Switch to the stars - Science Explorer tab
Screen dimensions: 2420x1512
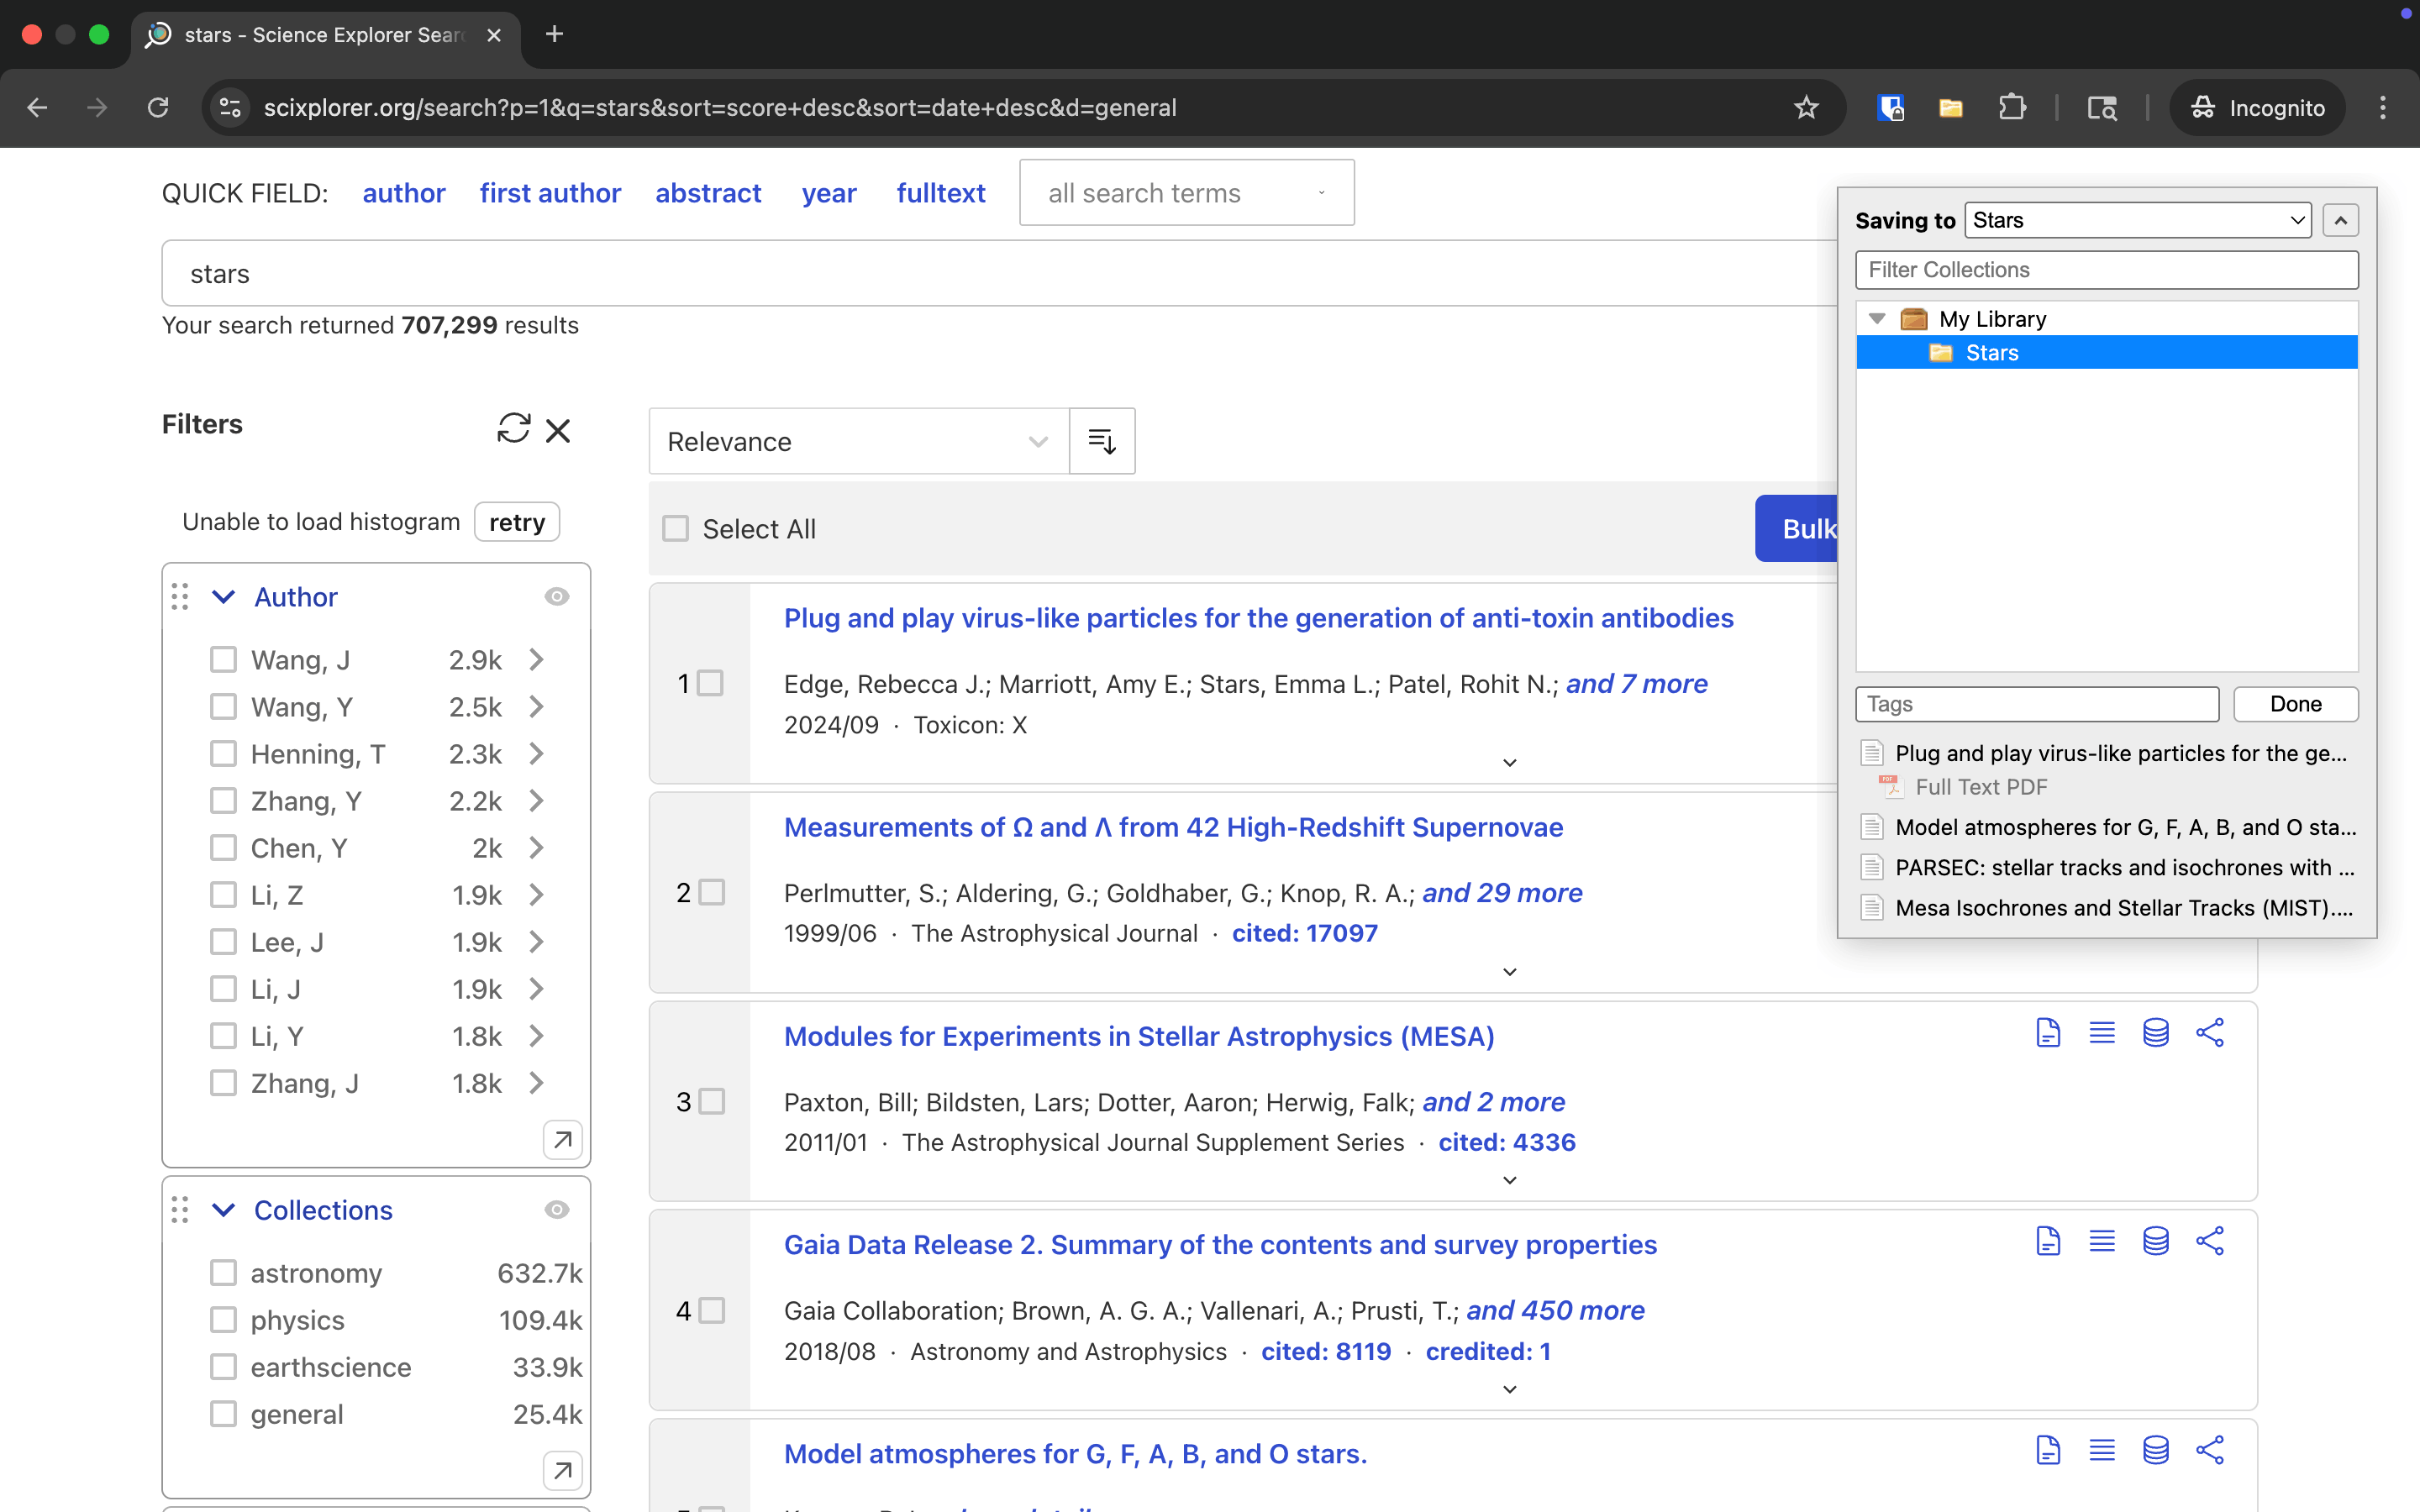[x=325, y=35]
